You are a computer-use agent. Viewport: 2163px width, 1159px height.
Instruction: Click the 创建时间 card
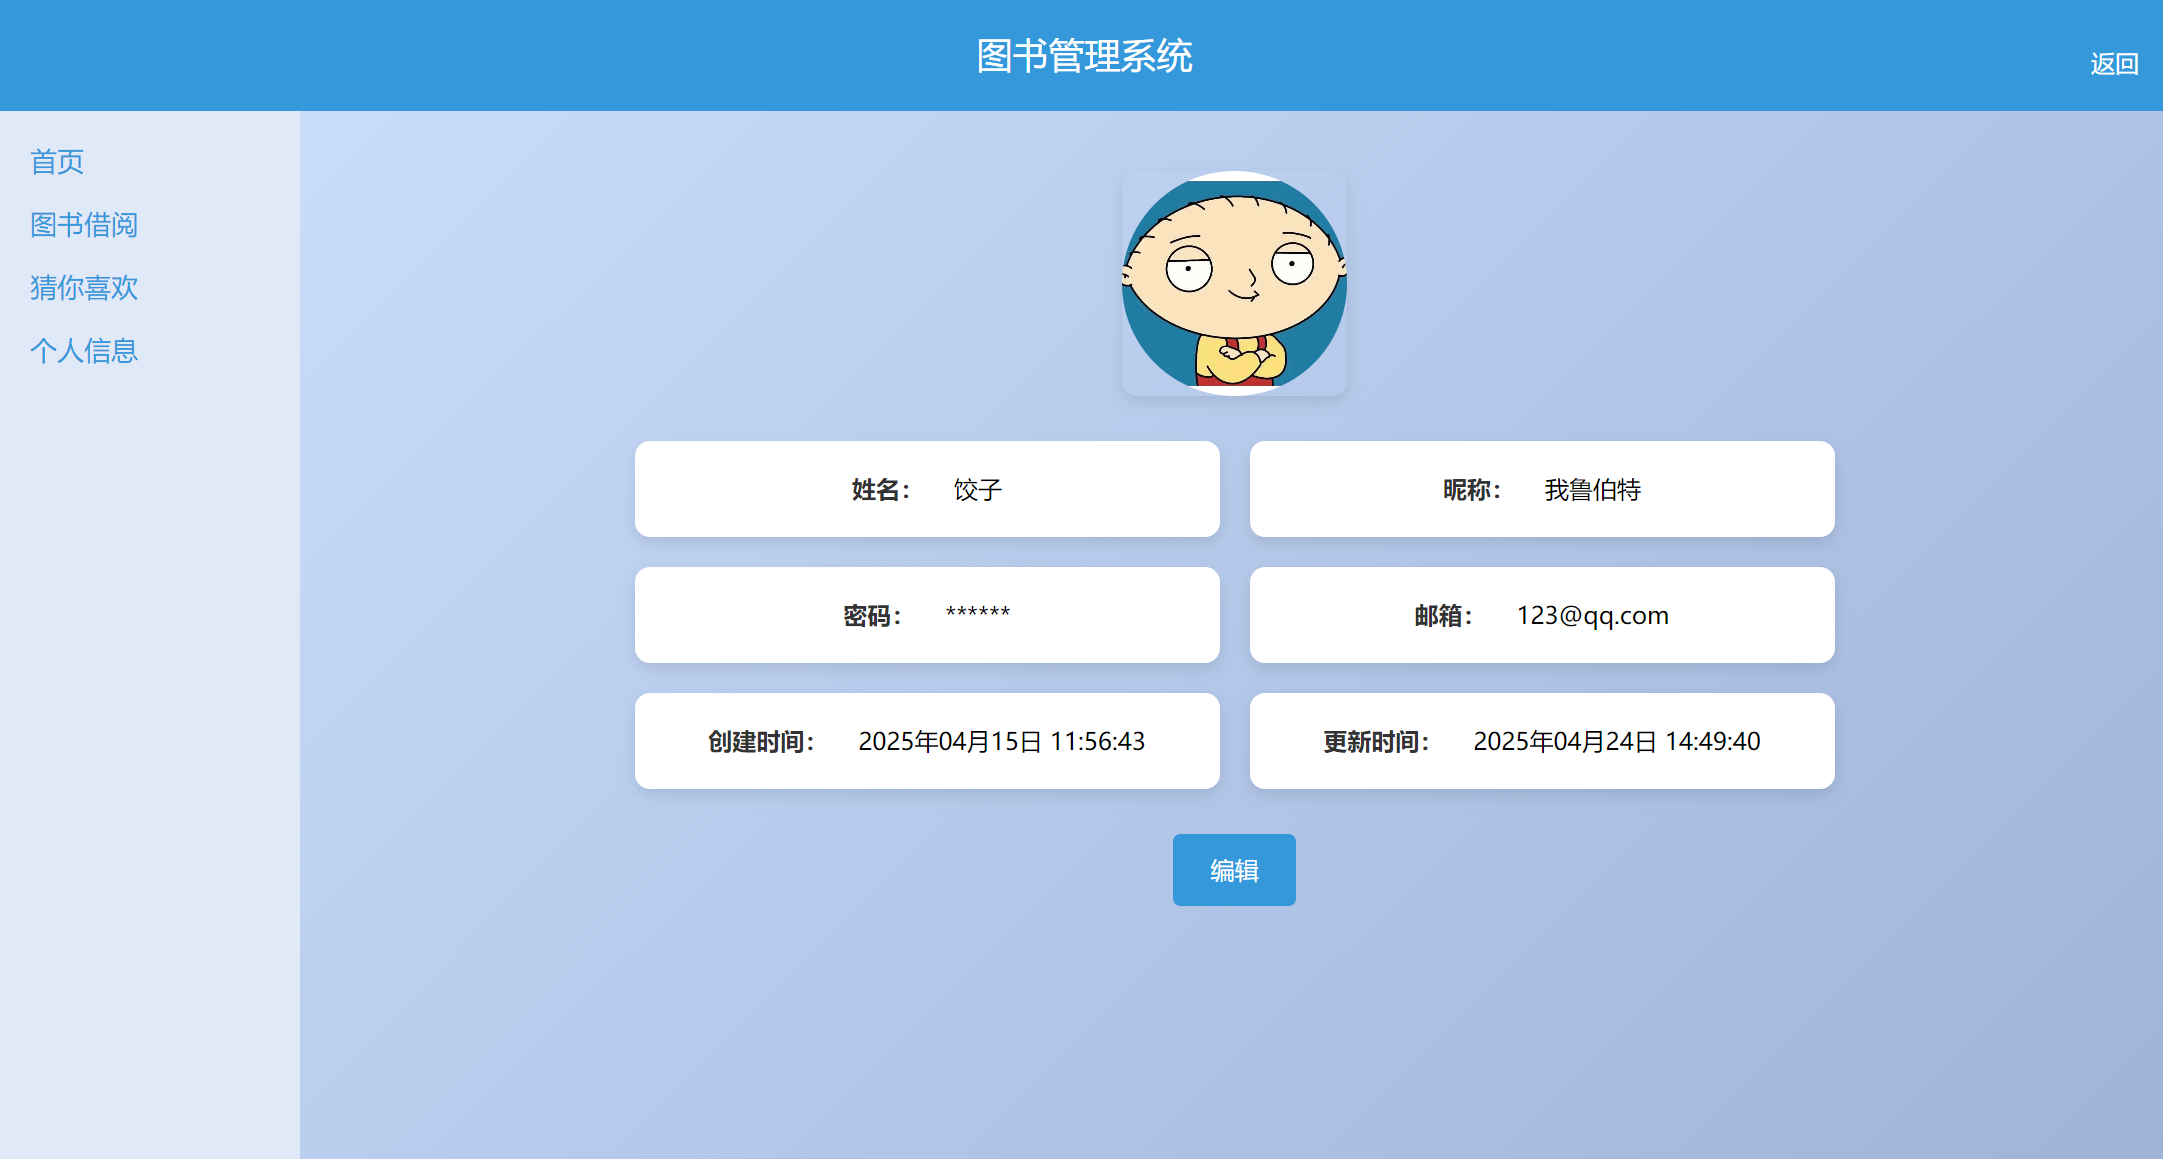pyautogui.click(x=926, y=741)
